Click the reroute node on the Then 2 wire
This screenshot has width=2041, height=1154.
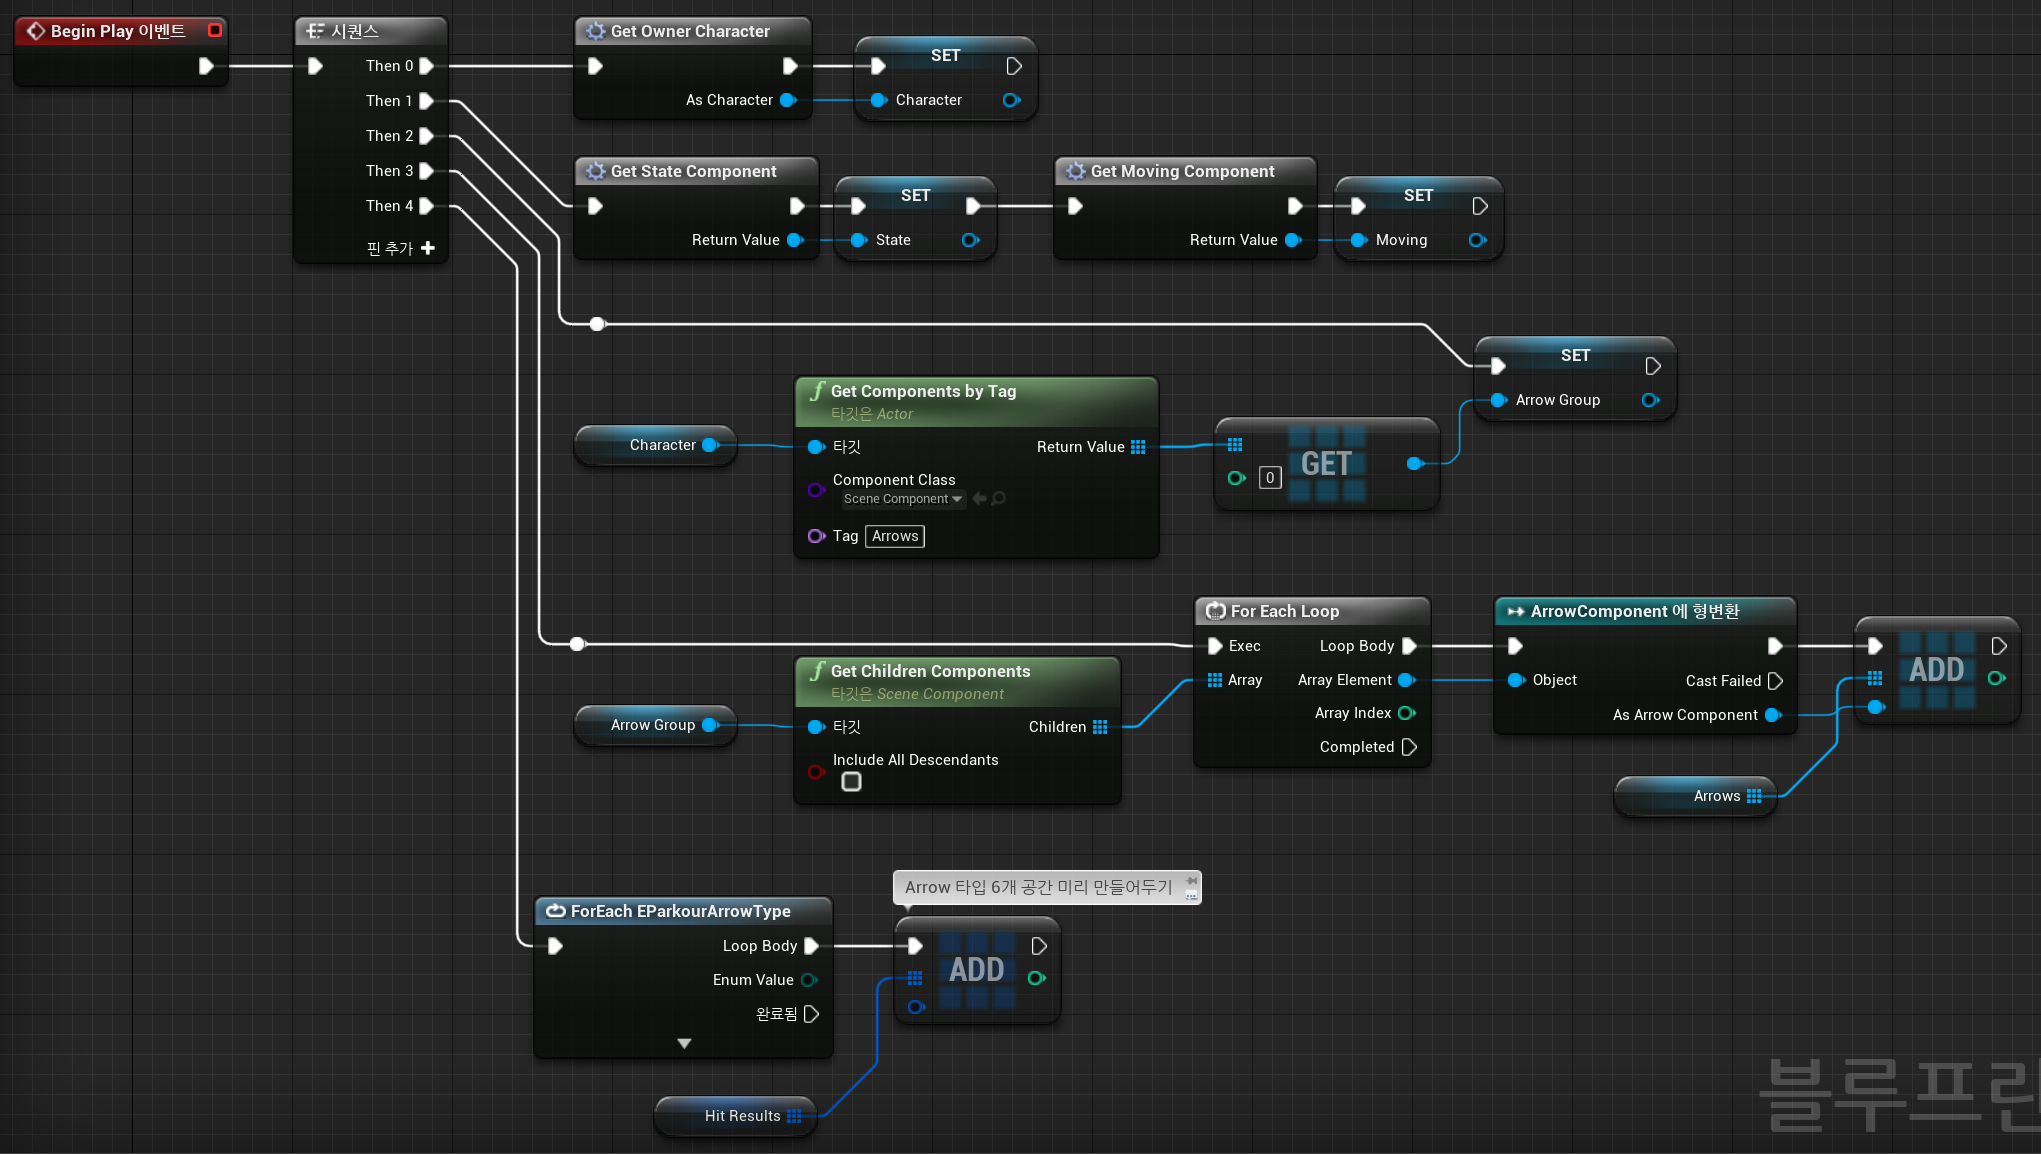click(x=597, y=324)
